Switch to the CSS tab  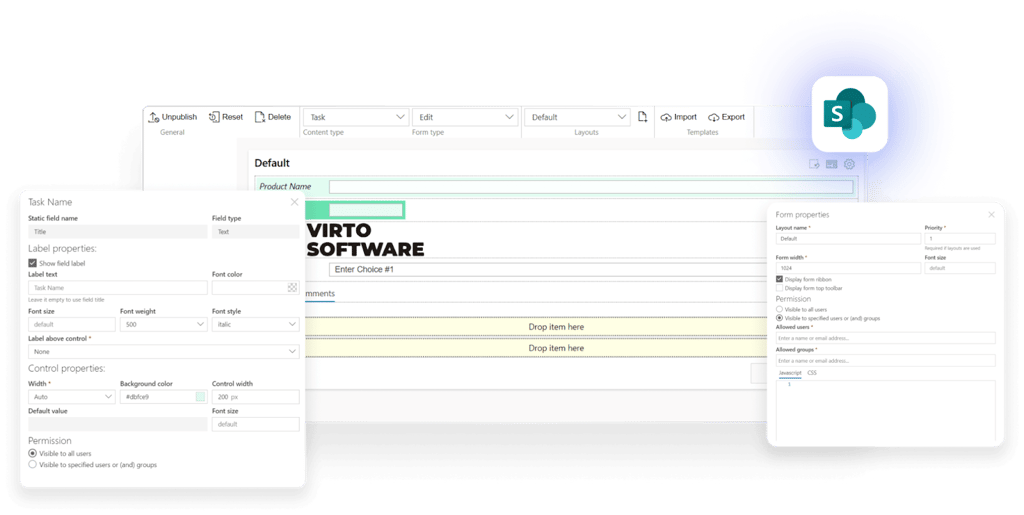[812, 373]
